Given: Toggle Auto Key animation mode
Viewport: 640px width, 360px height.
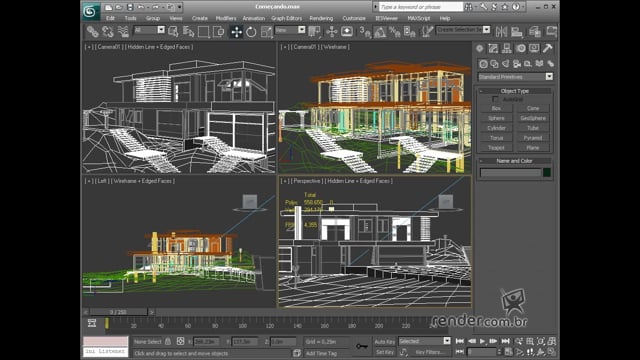Looking at the screenshot, I should (384, 341).
